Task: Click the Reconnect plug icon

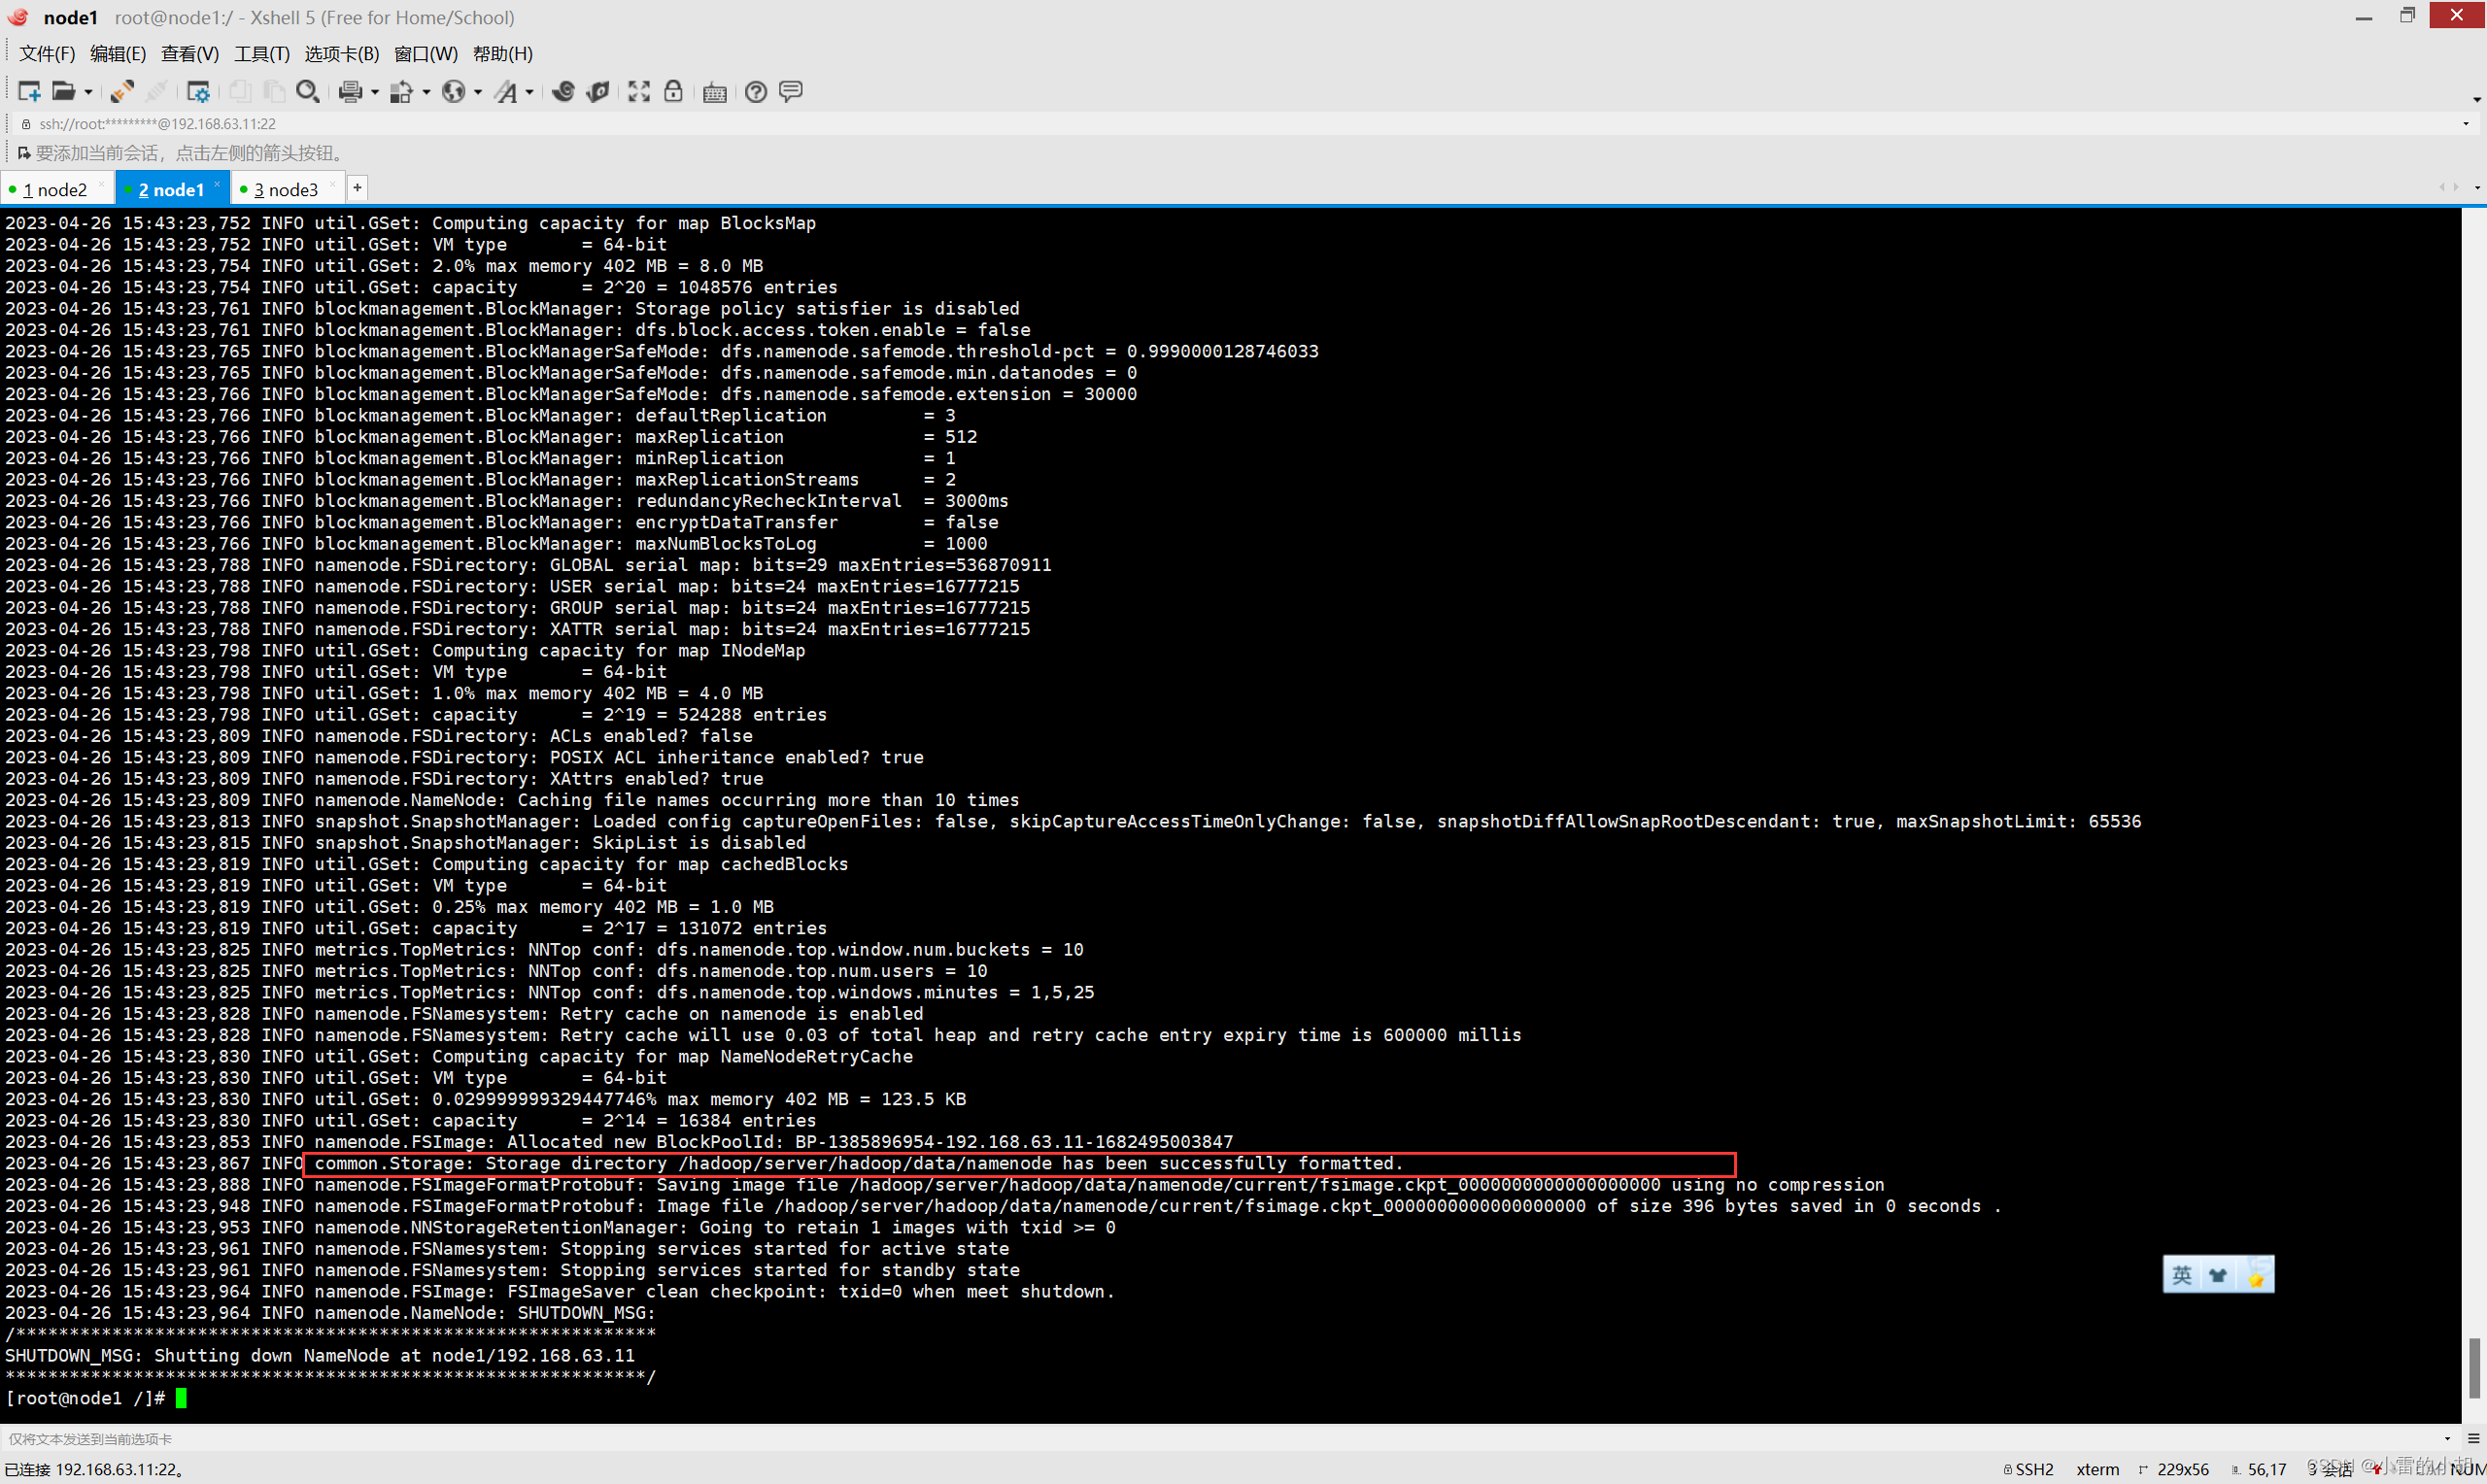Action: click(x=122, y=92)
